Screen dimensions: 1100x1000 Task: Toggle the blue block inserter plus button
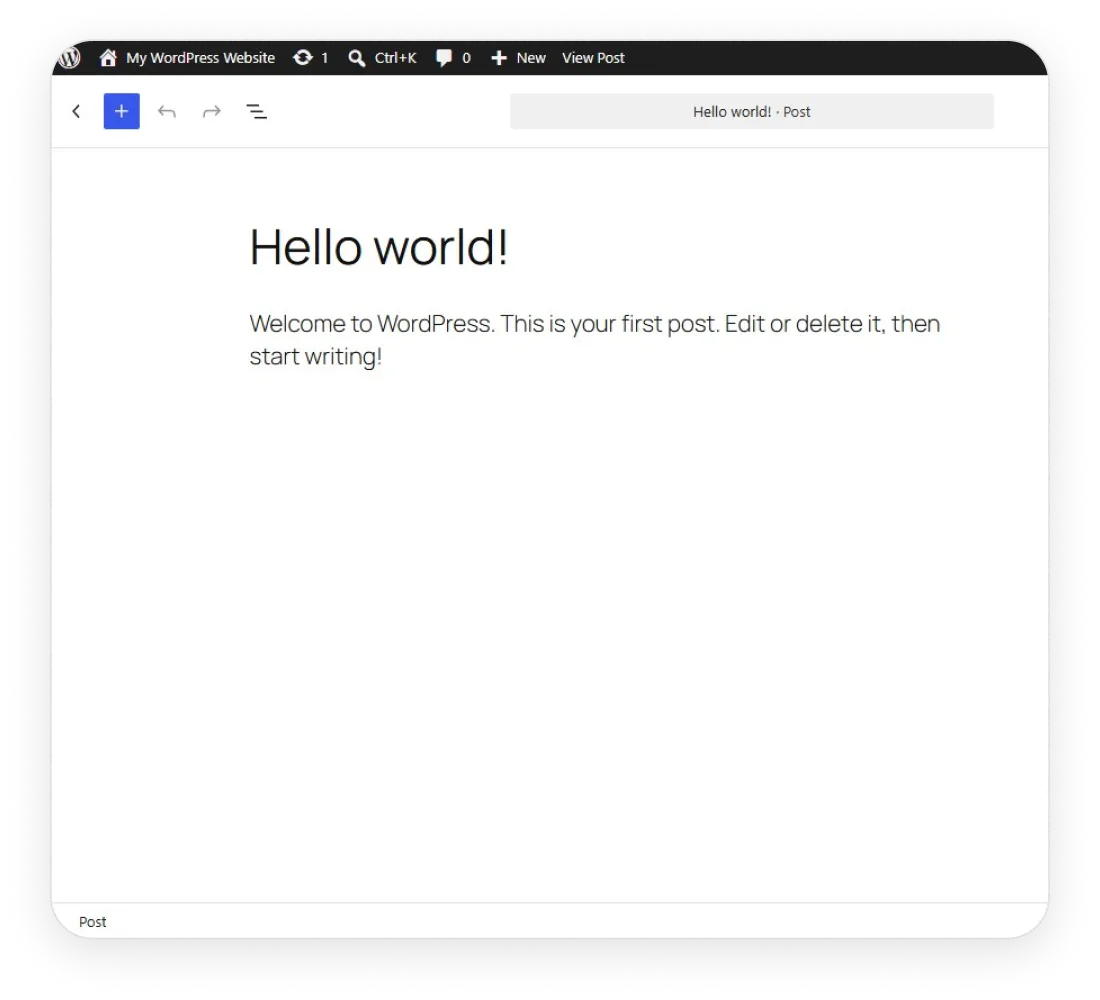(121, 111)
